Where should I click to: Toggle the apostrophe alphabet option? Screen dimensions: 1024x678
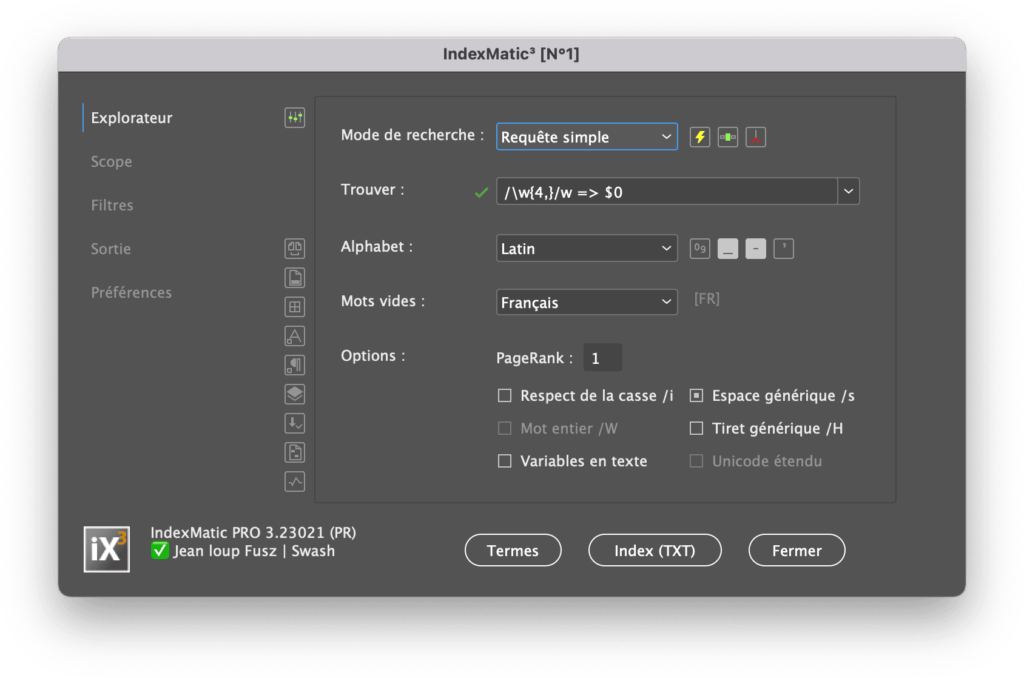(x=784, y=248)
